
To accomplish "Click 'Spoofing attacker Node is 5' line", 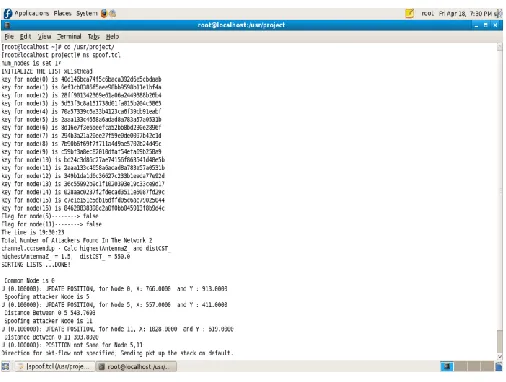I will (x=47, y=297).
